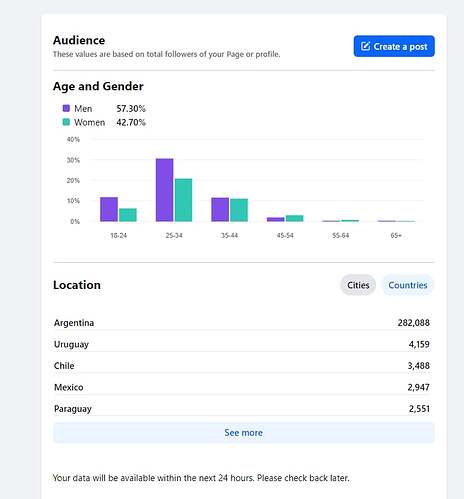Click the teal Women legend swatch
Screen dimensions: 464x499
click(66, 122)
